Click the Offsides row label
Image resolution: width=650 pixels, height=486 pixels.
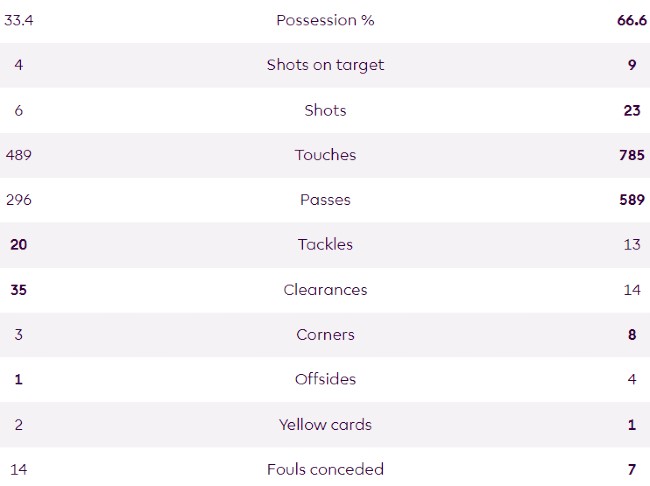[325, 380]
